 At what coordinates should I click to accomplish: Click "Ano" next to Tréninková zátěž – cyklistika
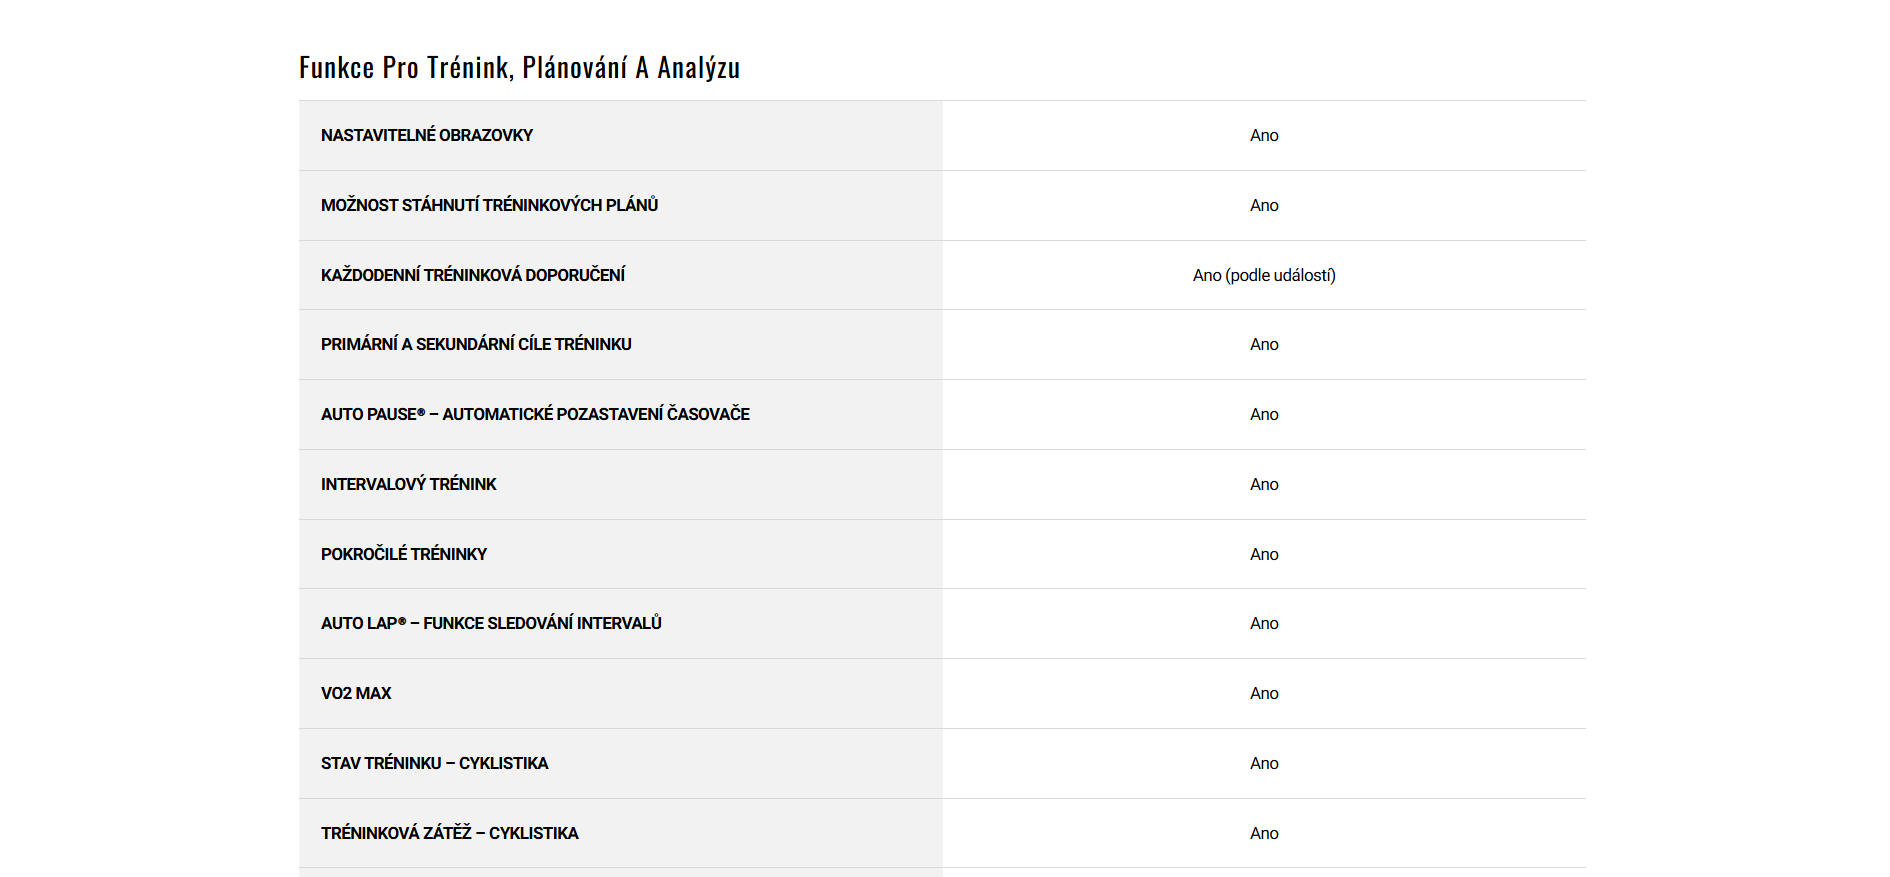[x=1264, y=833]
